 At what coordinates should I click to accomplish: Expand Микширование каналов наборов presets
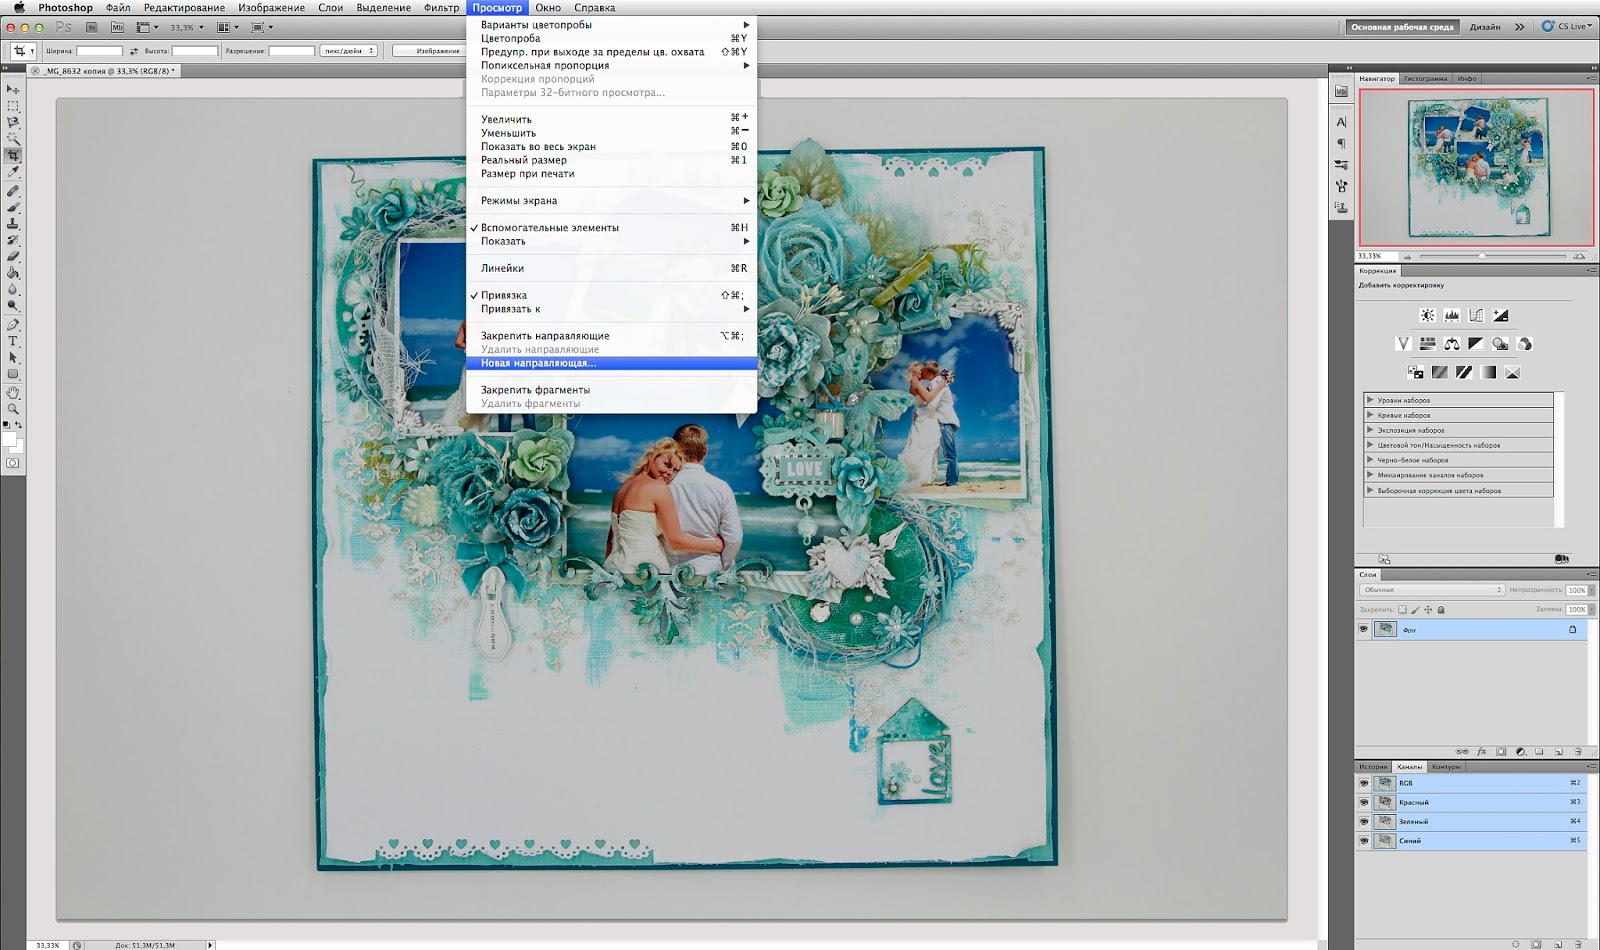coord(1370,475)
